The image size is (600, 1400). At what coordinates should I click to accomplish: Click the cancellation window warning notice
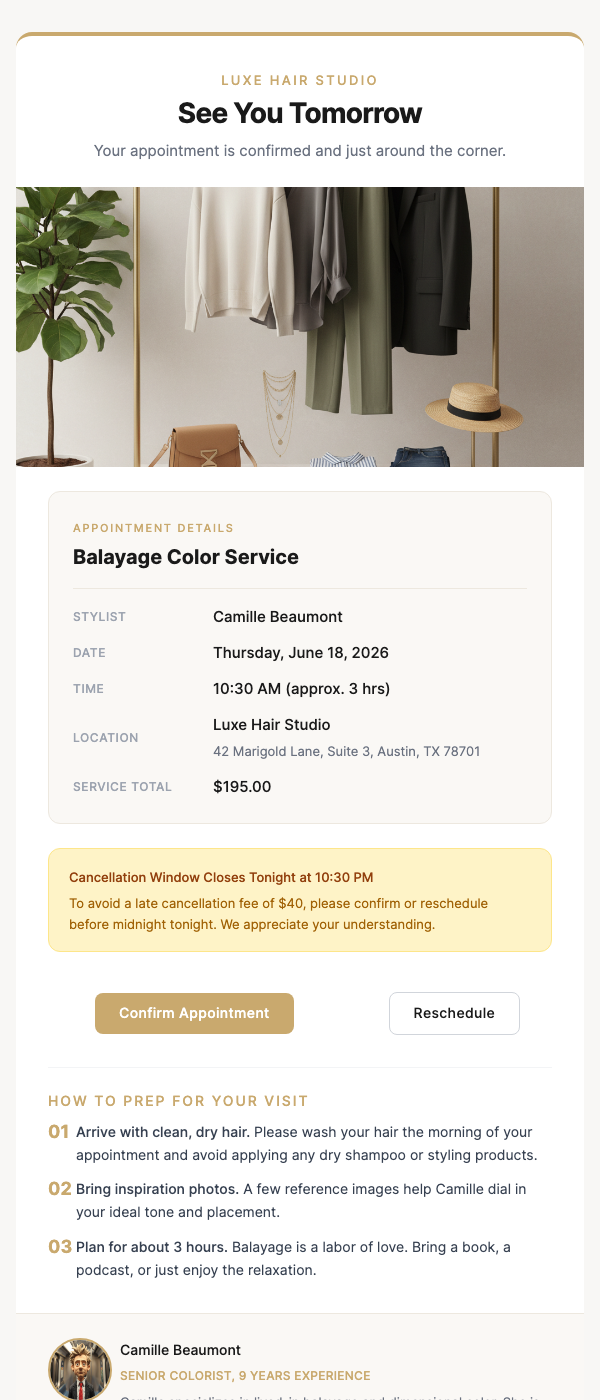299,899
